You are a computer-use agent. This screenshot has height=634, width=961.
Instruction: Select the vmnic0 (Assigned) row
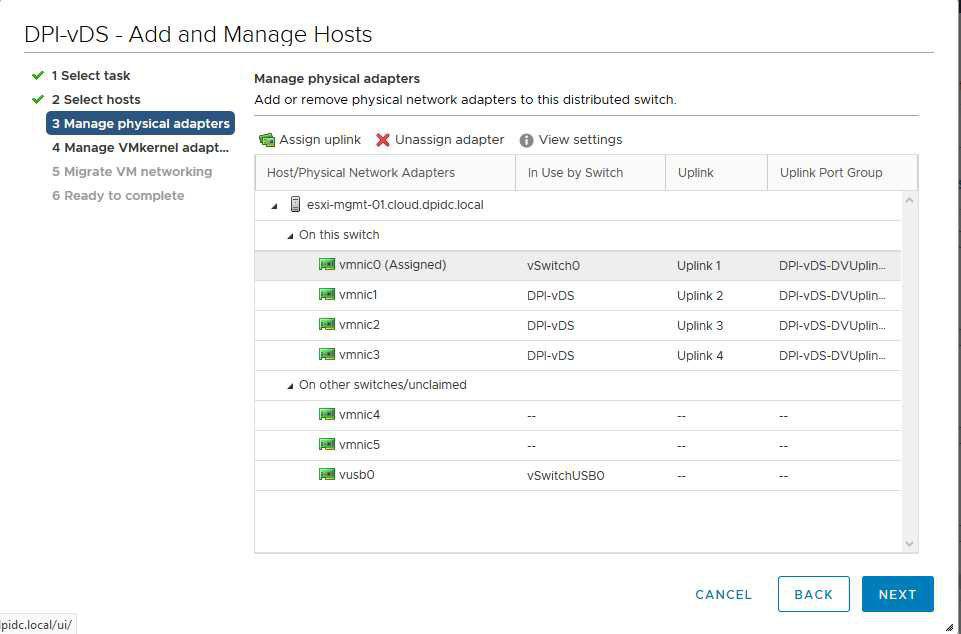(x=577, y=265)
